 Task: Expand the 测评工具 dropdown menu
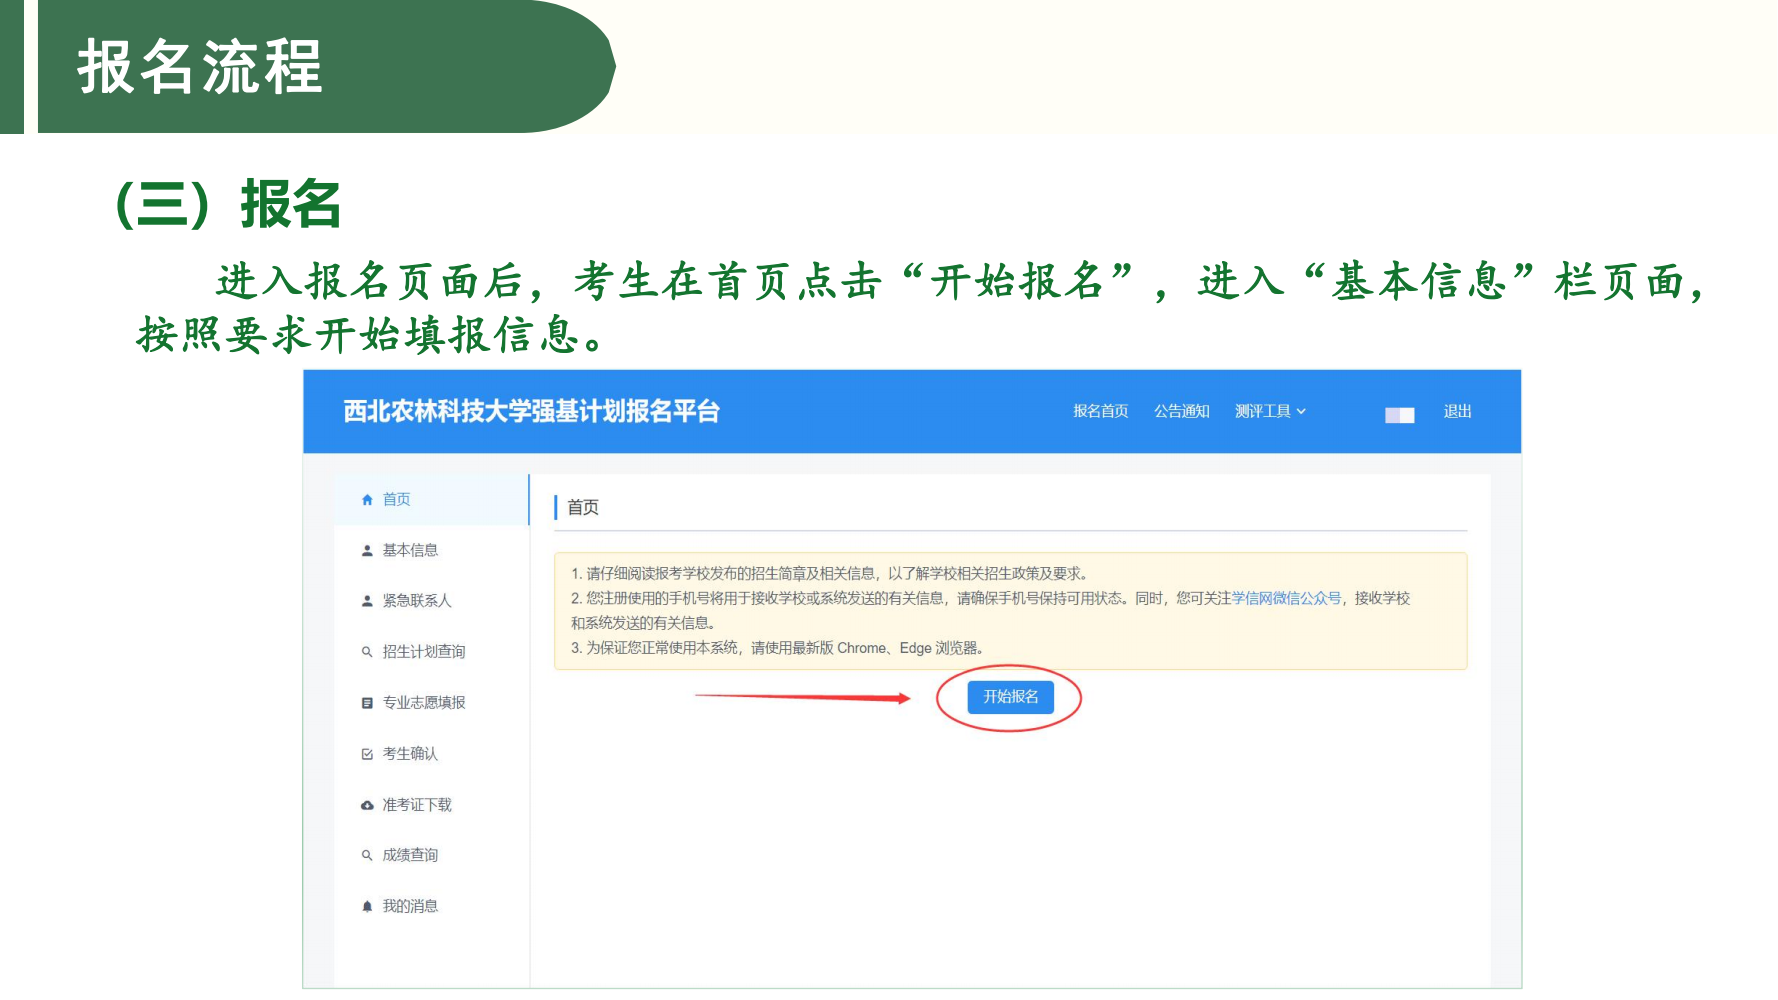tap(1270, 411)
